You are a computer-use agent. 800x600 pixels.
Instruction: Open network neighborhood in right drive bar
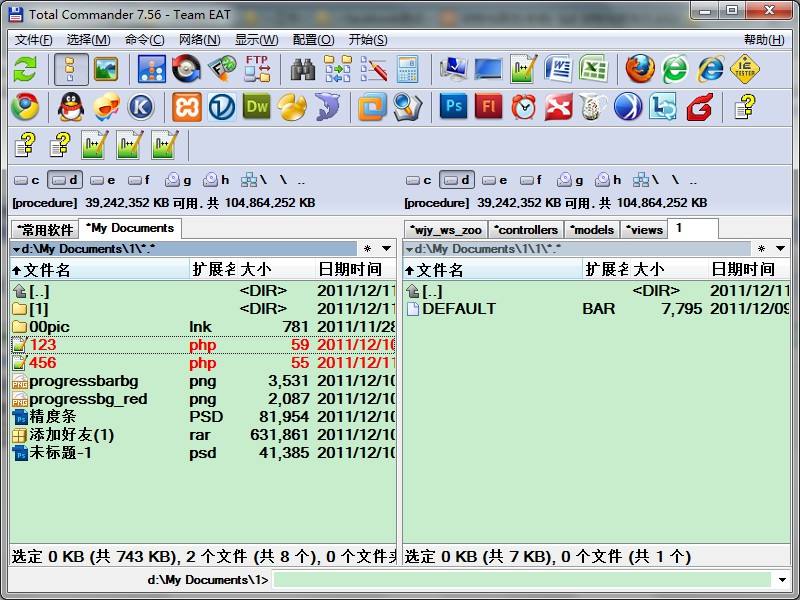click(x=646, y=180)
